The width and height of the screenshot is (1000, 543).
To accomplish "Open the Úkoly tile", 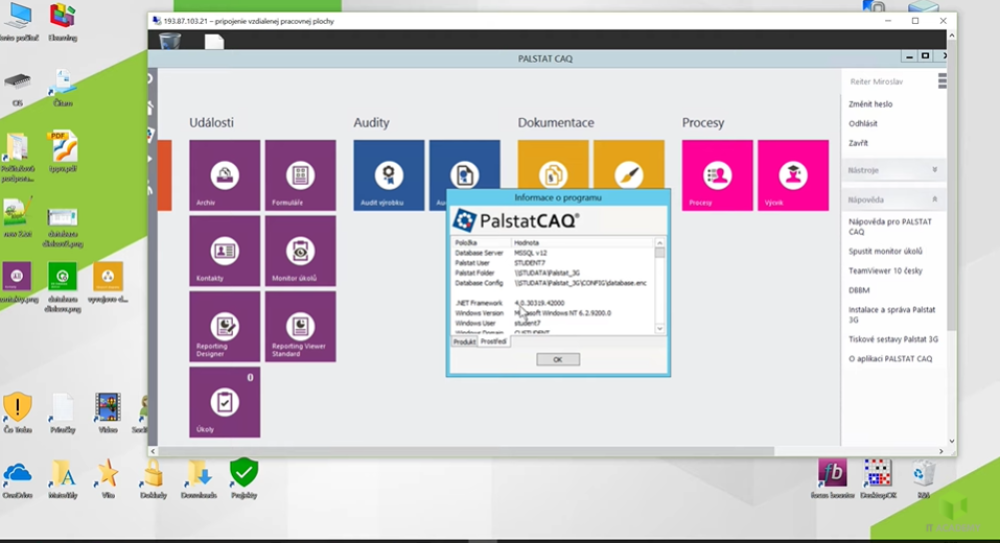I will coord(224,402).
